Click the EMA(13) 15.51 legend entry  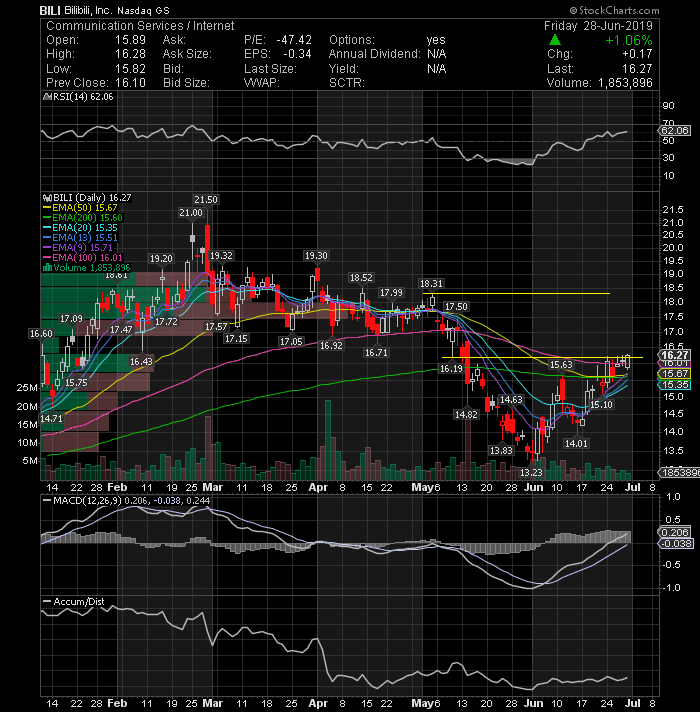80,237
